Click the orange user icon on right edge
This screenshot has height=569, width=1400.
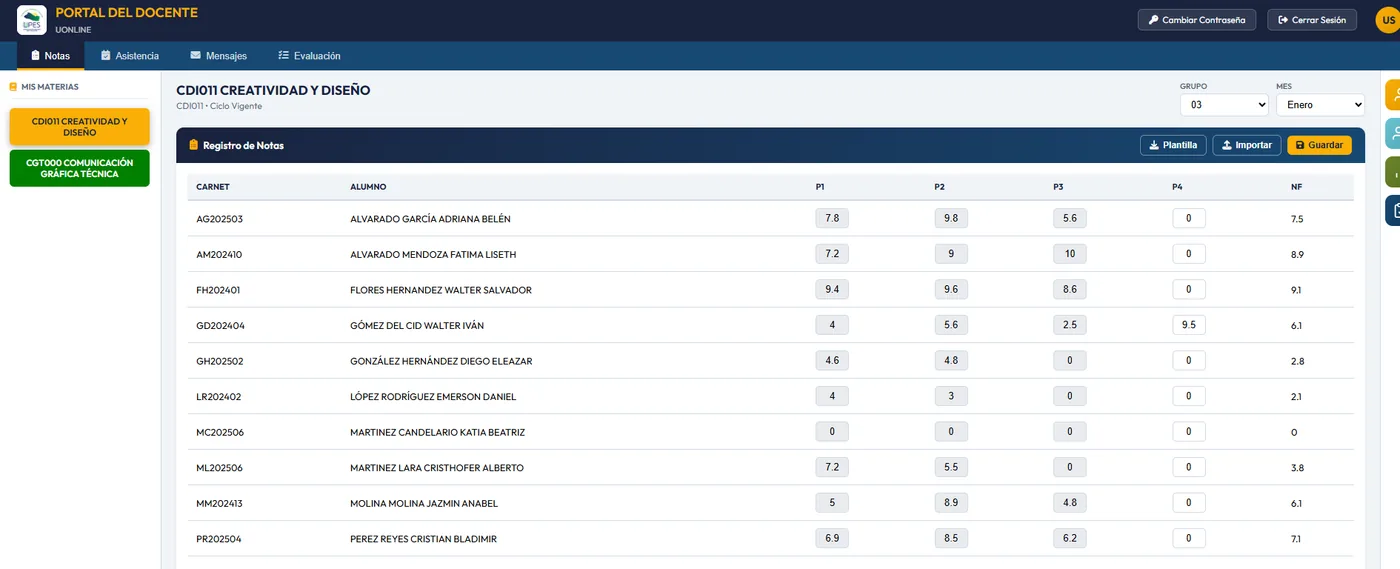1392,95
